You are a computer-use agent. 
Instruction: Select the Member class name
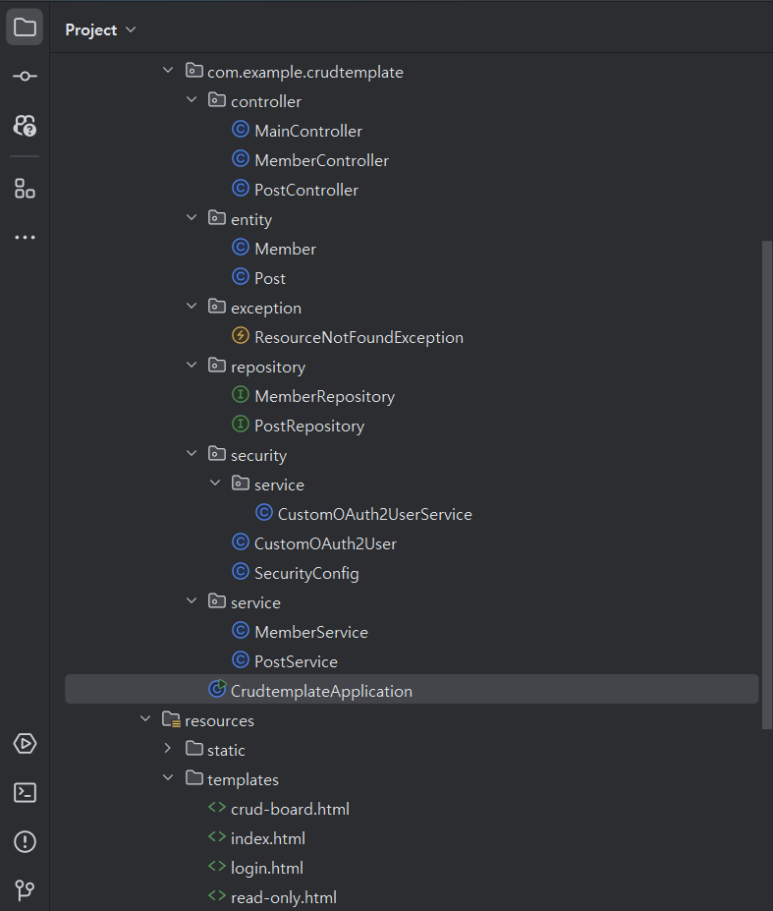click(285, 249)
